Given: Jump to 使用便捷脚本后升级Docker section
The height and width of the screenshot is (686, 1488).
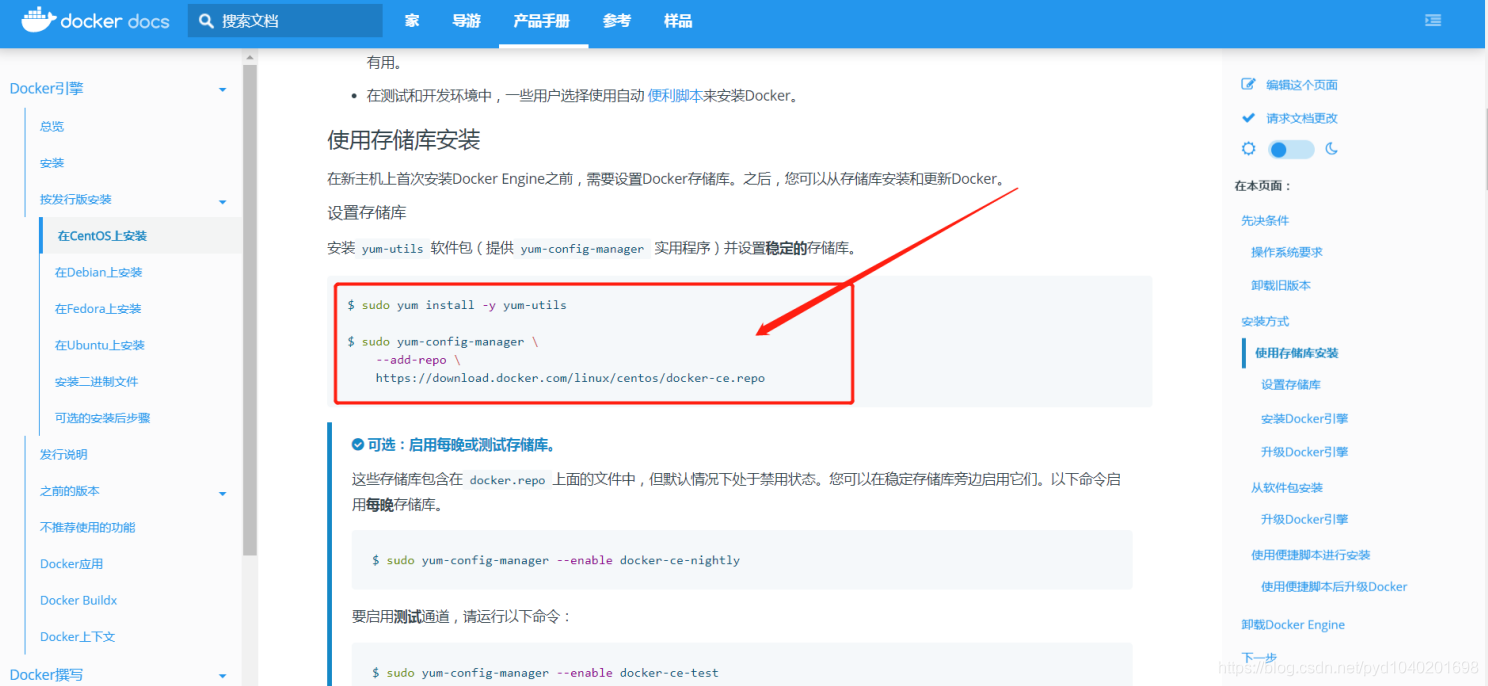Looking at the screenshot, I should [x=1334, y=587].
